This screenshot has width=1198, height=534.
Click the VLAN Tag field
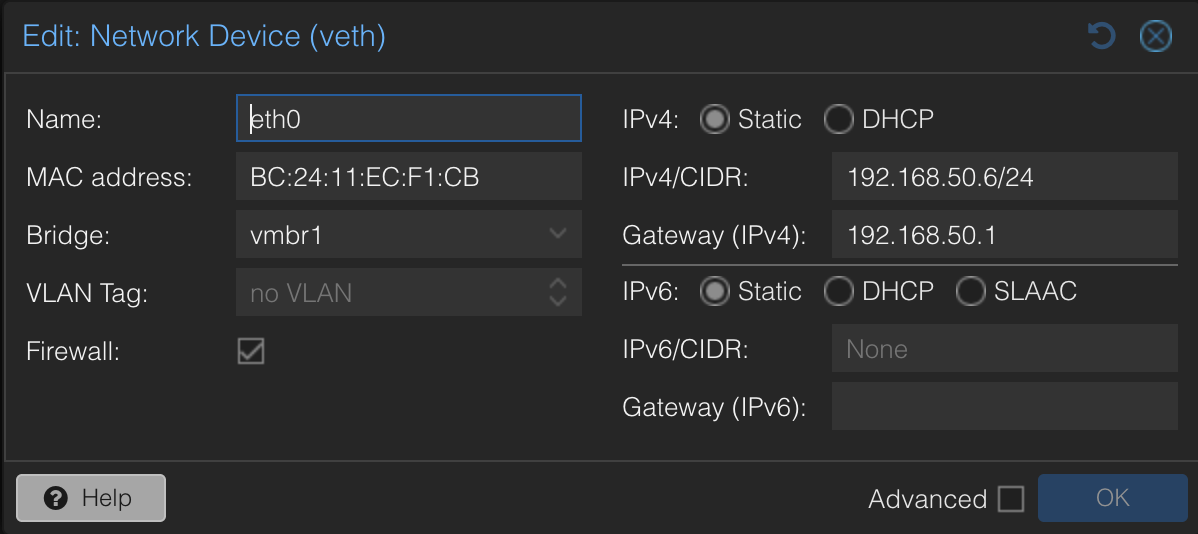click(390, 293)
